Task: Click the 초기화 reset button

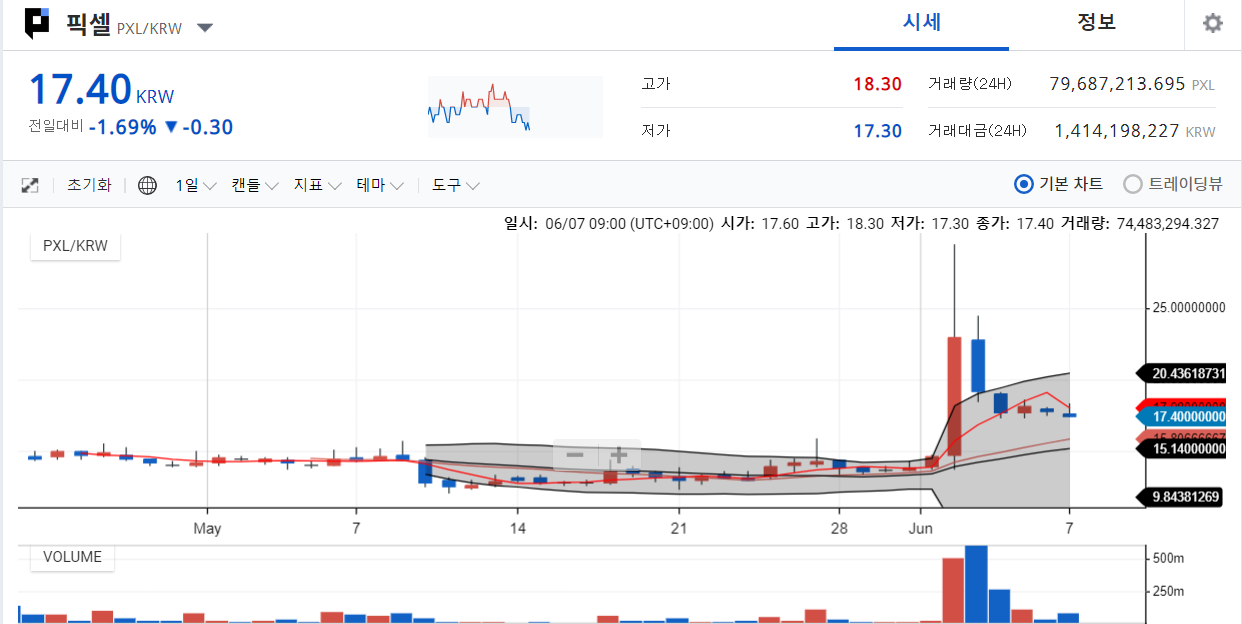Action: point(89,185)
